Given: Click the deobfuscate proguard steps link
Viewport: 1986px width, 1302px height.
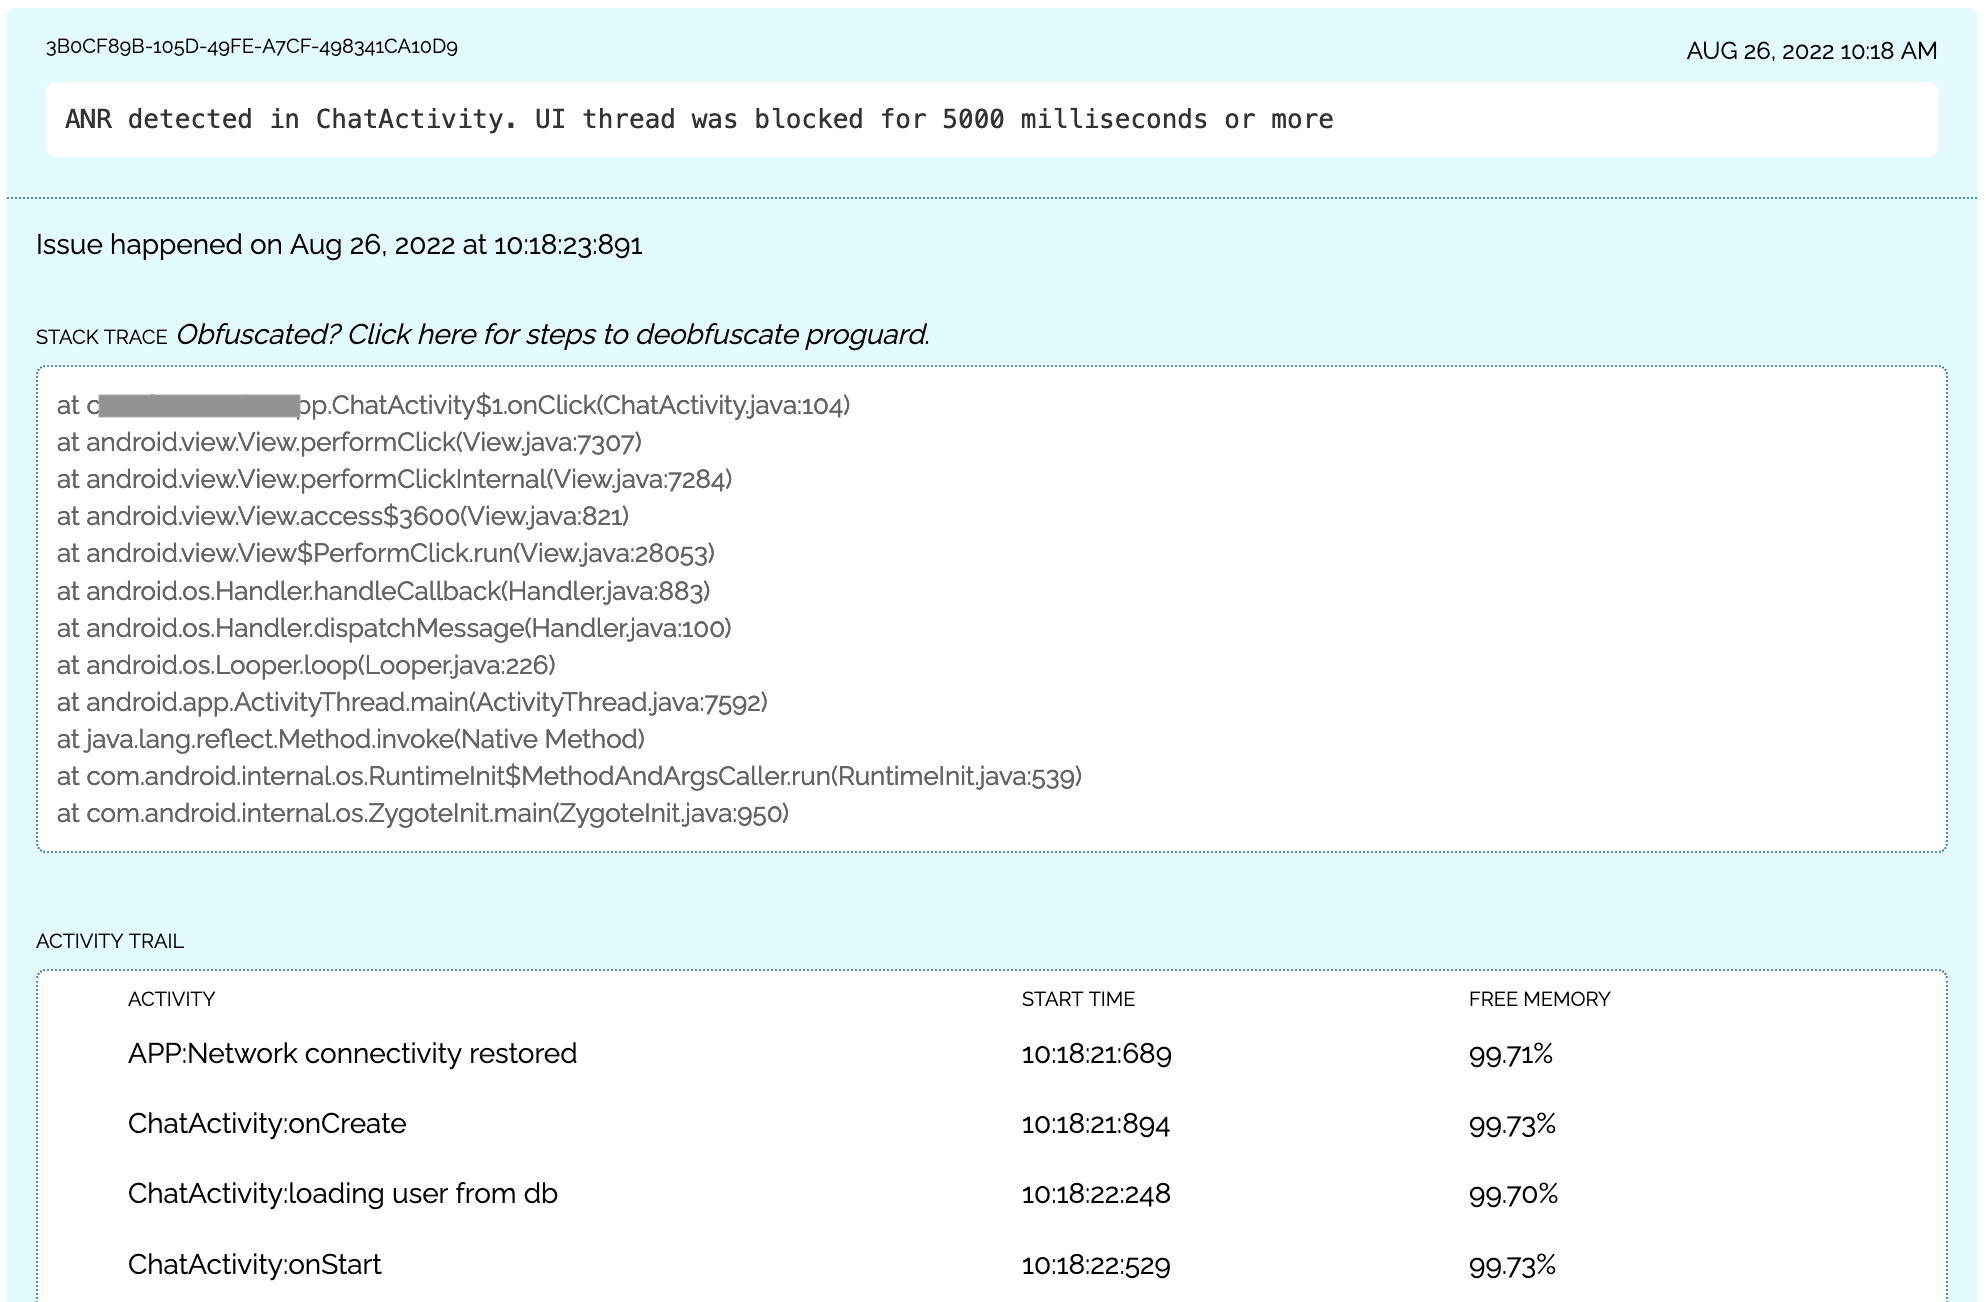Looking at the screenshot, I should click(552, 335).
